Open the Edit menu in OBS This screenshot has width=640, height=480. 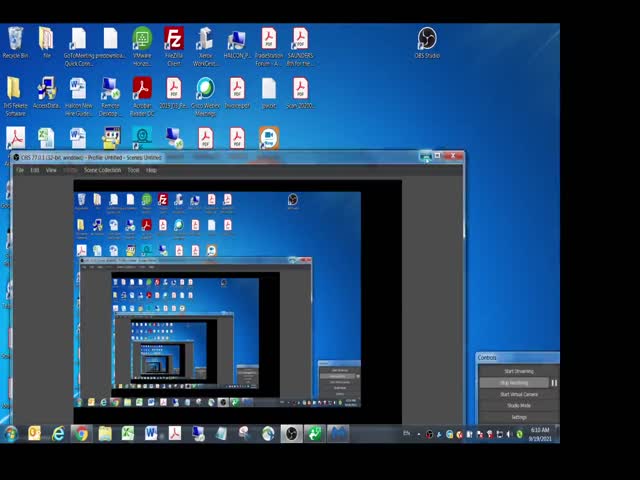click(35, 170)
